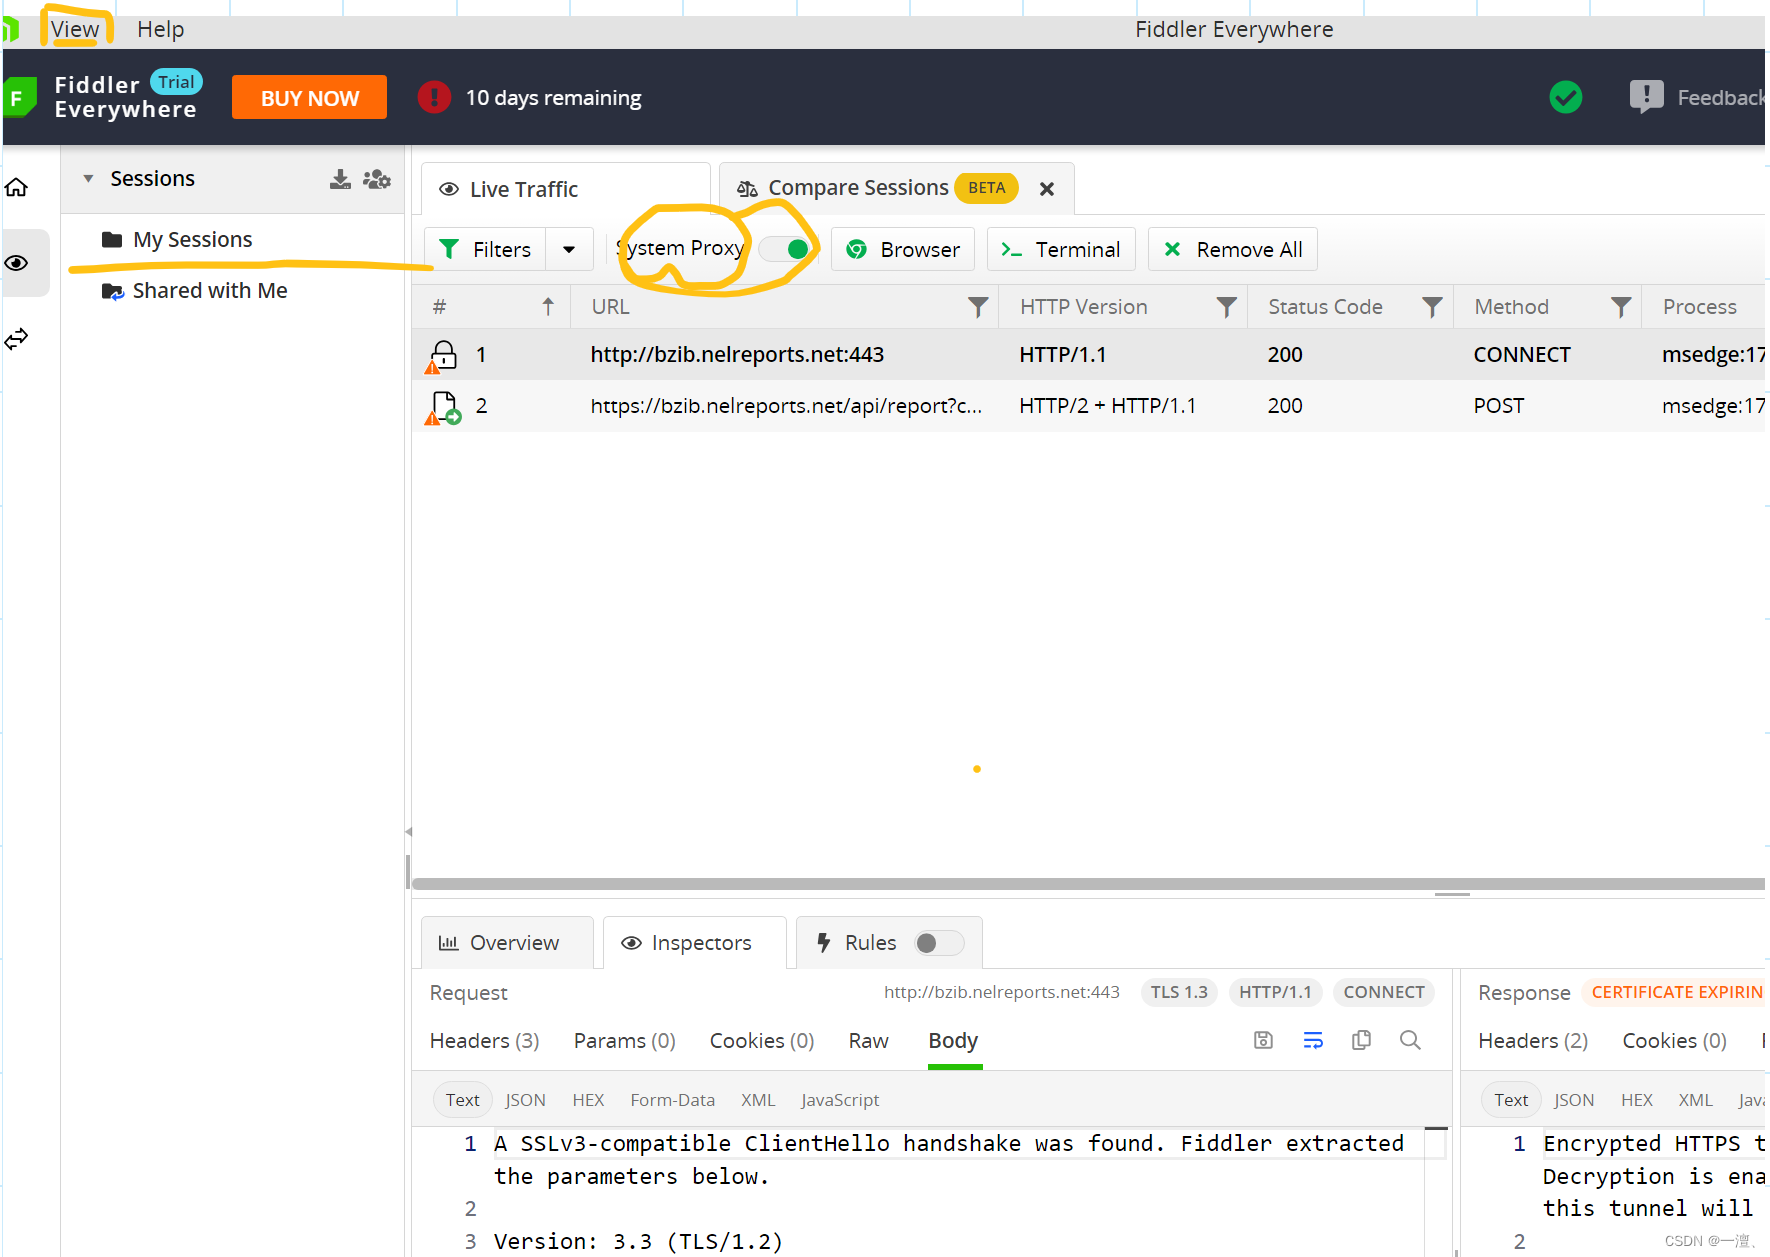Open the Filters dropdown arrow
Viewport: 1770px width, 1257px height.
569,249
